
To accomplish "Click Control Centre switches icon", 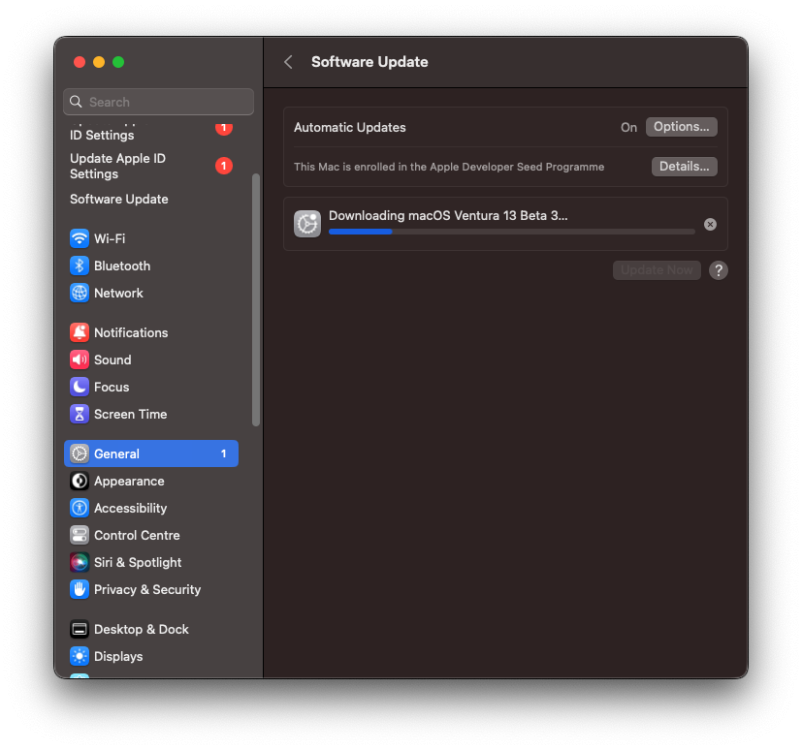I will (x=79, y=535).
